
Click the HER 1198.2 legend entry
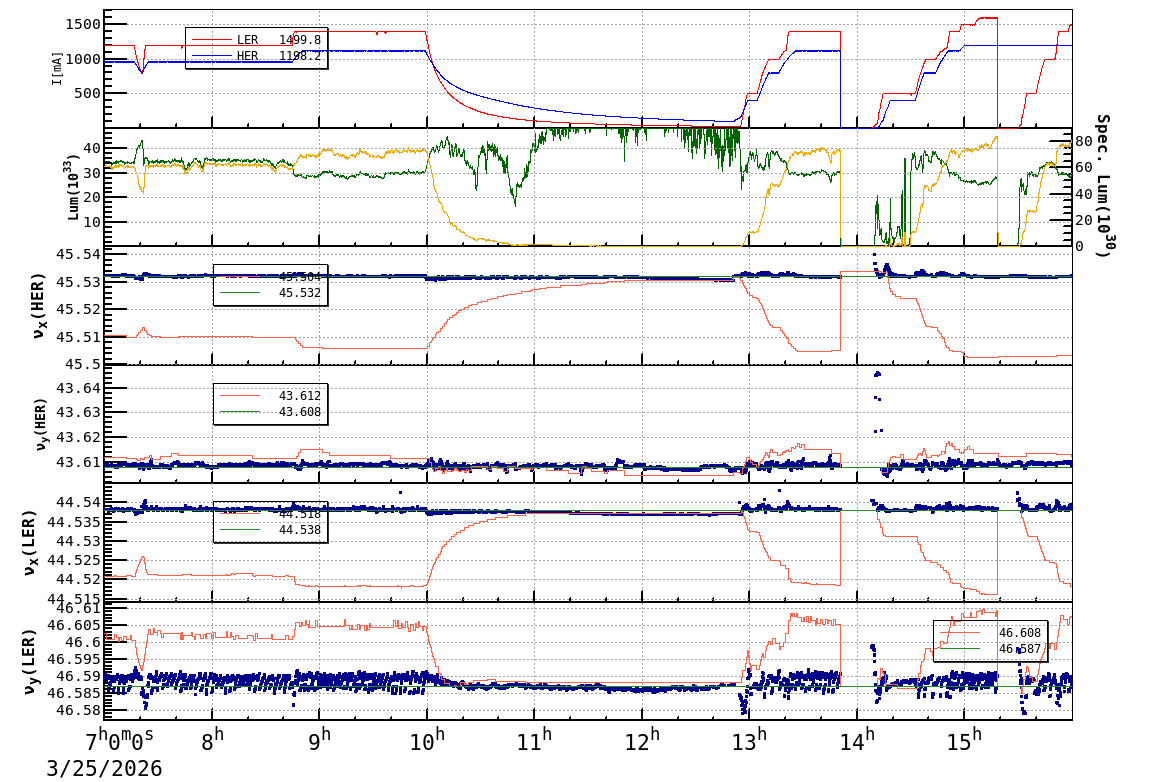pos(255,56)
